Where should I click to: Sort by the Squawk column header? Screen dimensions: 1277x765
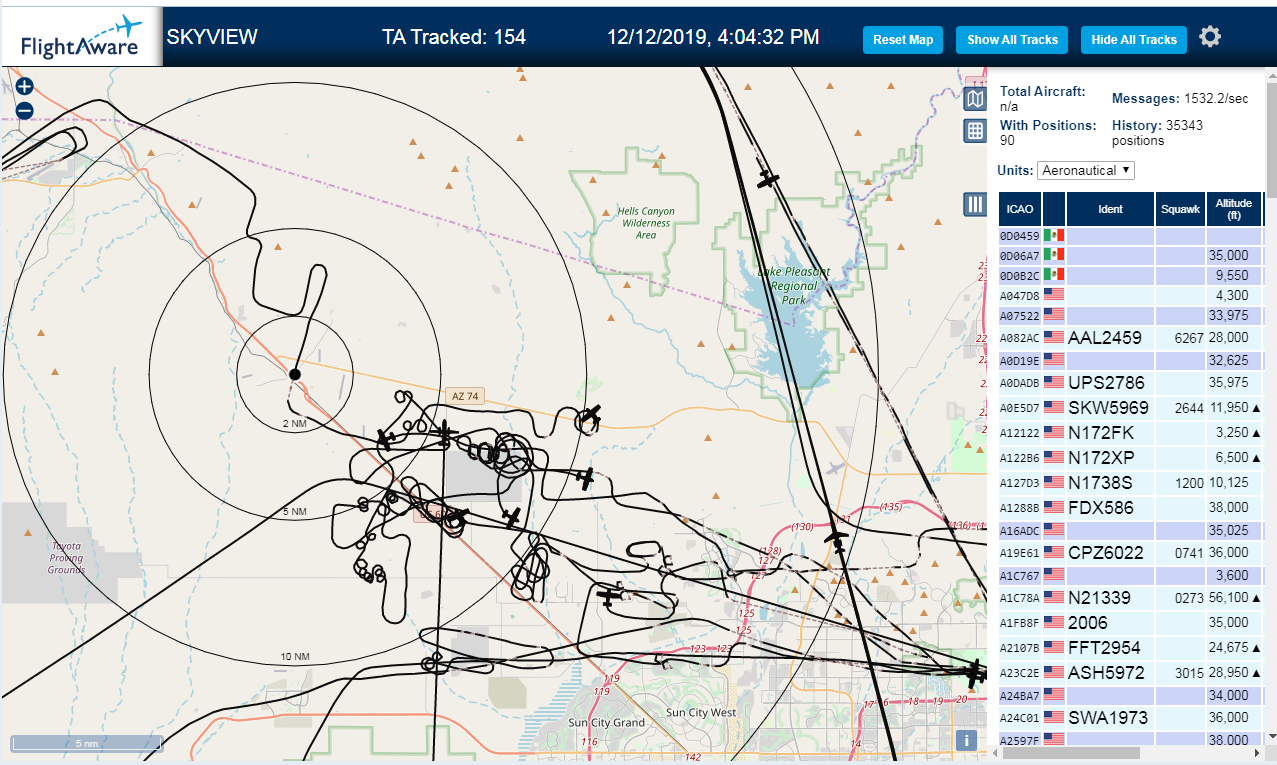pyautogui.click(x=1180, y=209)
